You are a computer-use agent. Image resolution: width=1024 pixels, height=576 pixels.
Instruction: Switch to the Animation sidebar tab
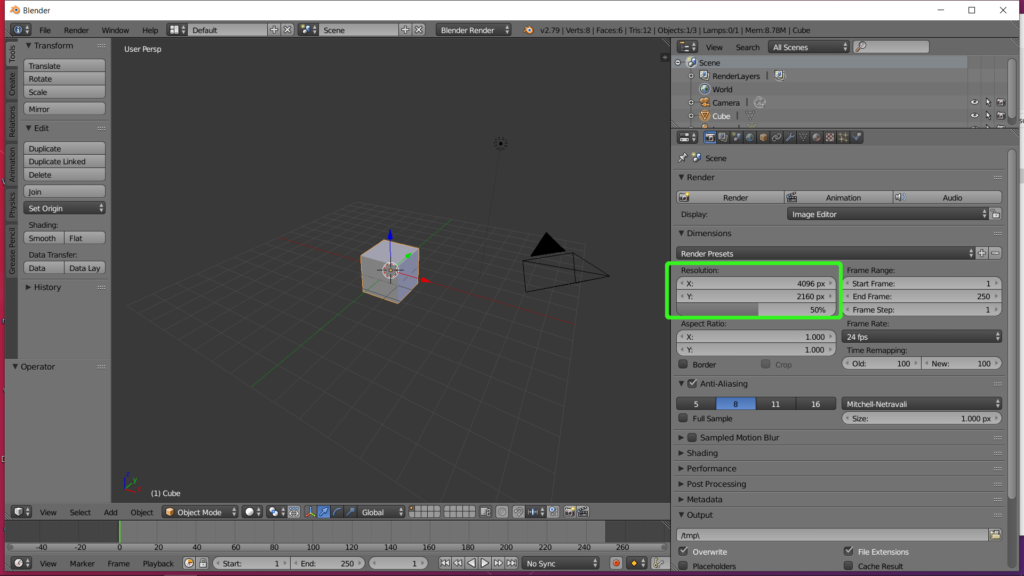point(12,164)
